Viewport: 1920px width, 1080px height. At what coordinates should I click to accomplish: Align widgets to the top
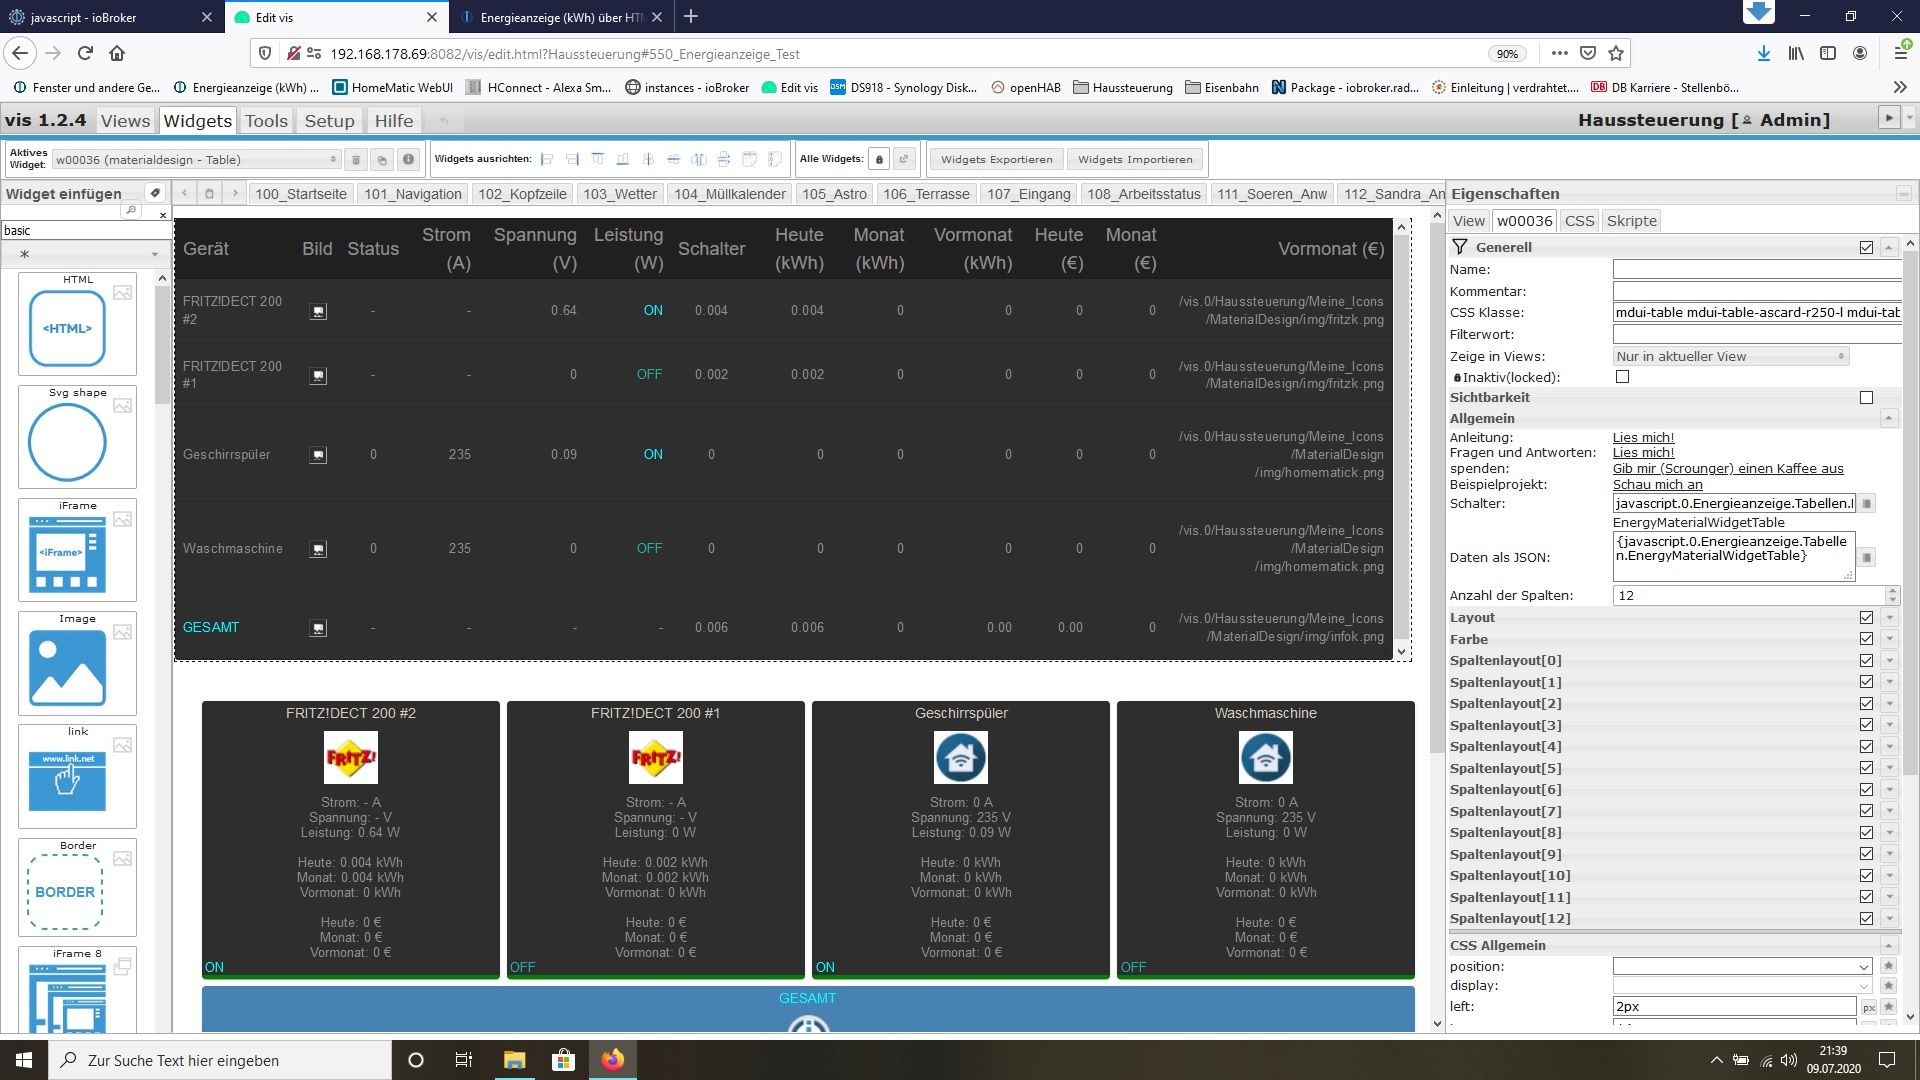tap(597, 159)
